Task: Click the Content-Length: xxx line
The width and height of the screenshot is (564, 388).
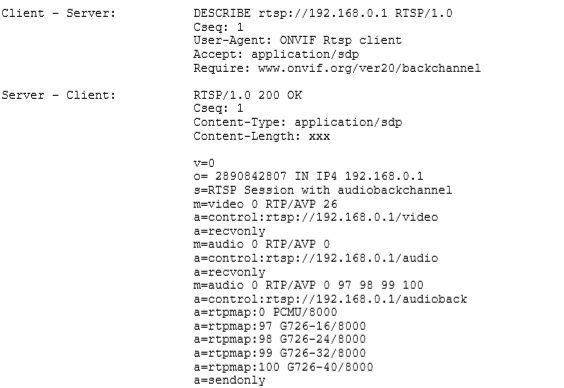Action: click(261, 136)
